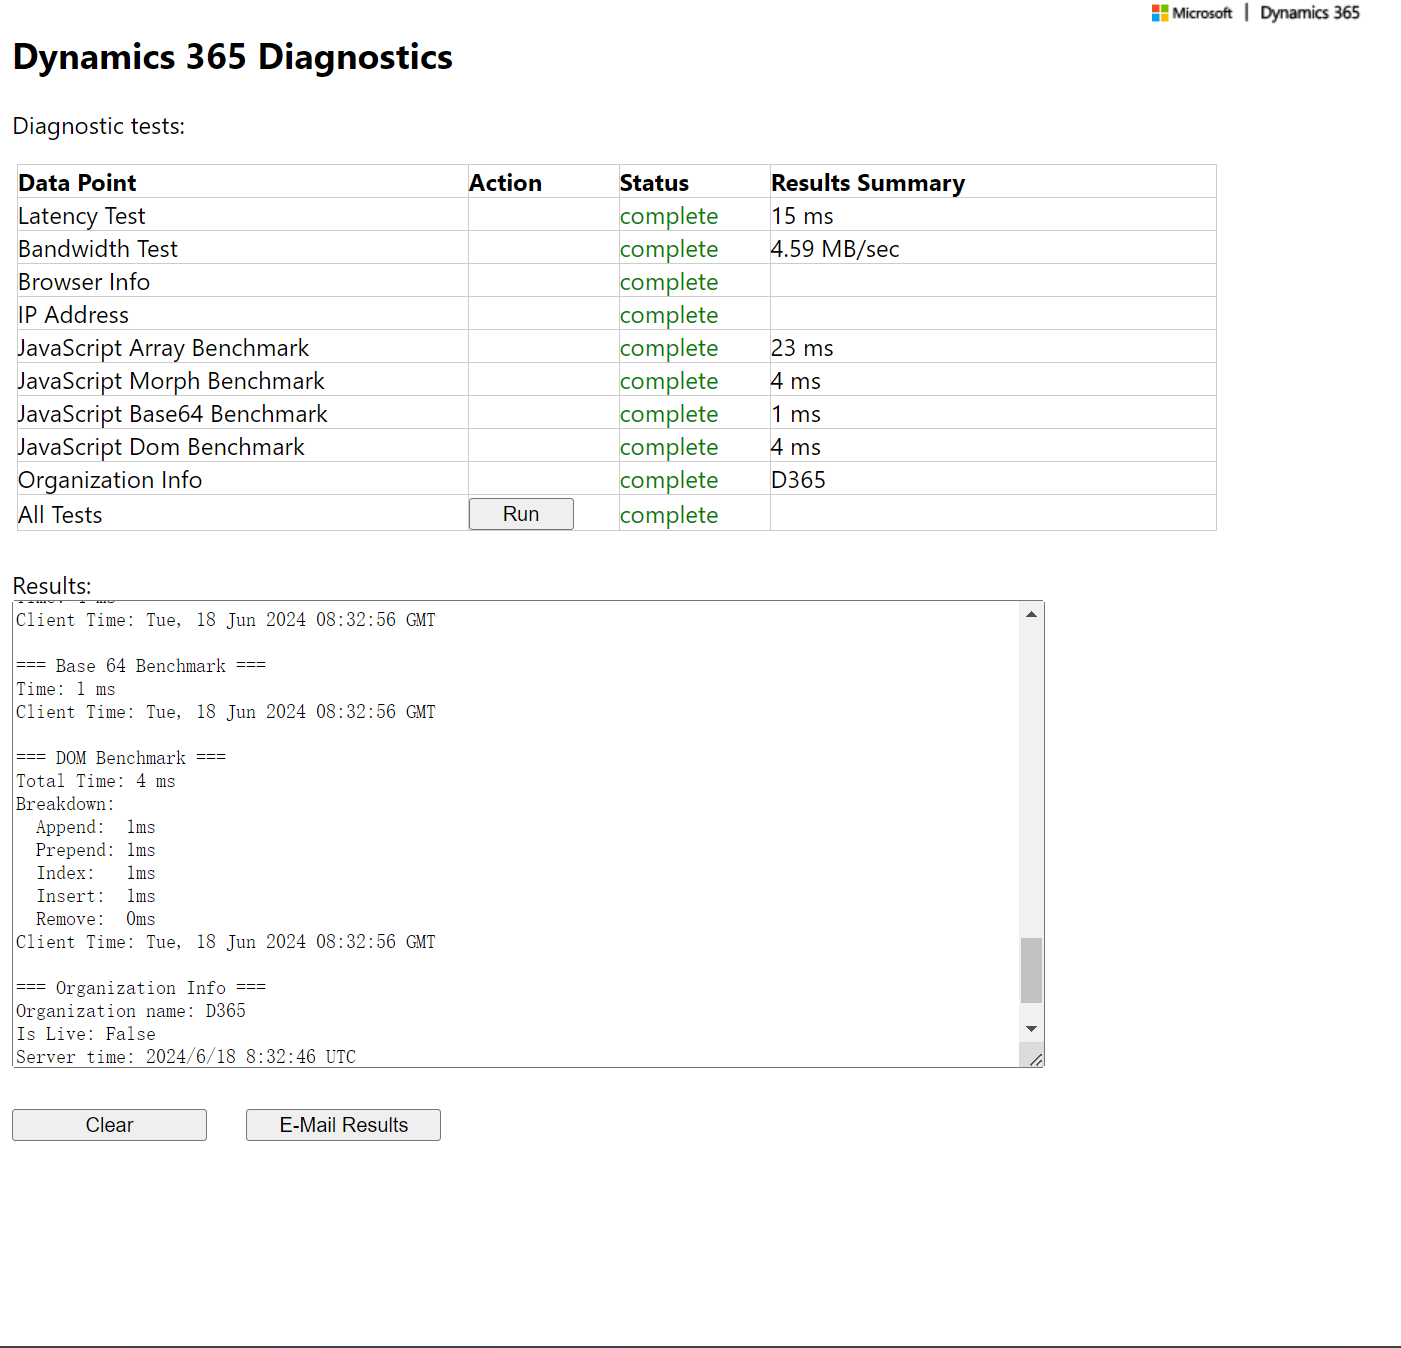Click the Breakdown: line in results

(x=65, y=804)
